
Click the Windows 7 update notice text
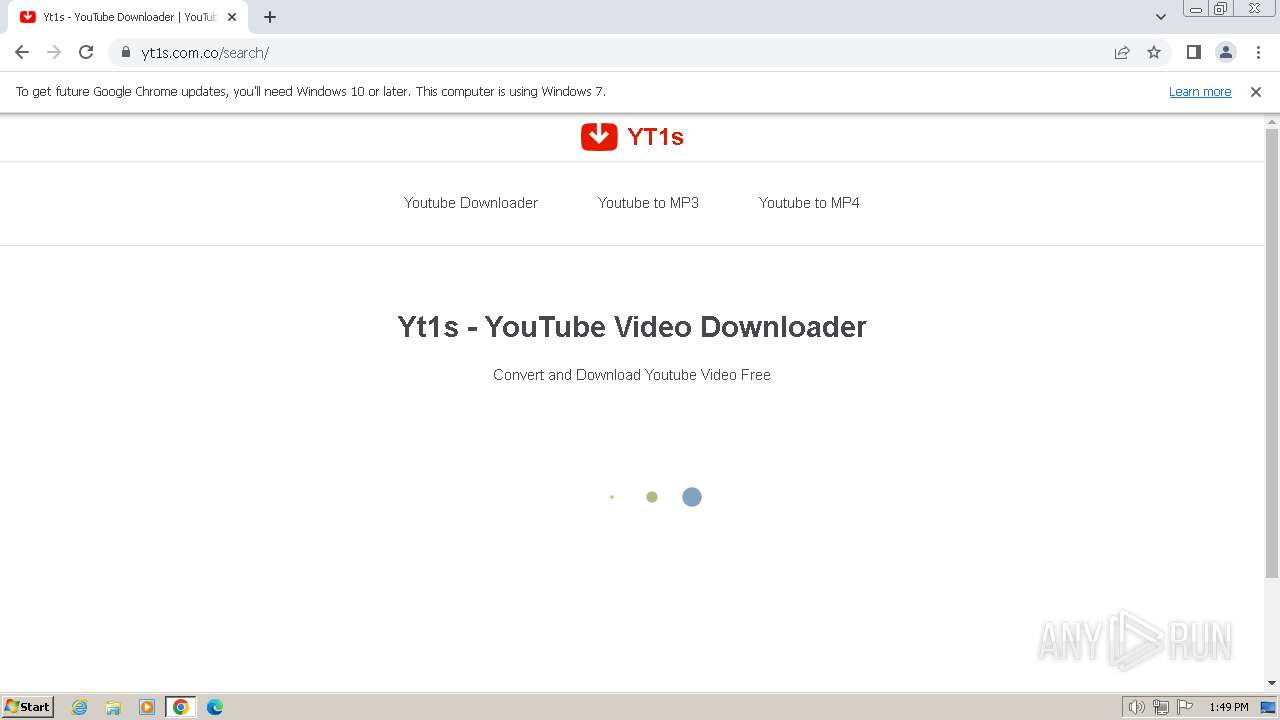[x=311, y=91]
